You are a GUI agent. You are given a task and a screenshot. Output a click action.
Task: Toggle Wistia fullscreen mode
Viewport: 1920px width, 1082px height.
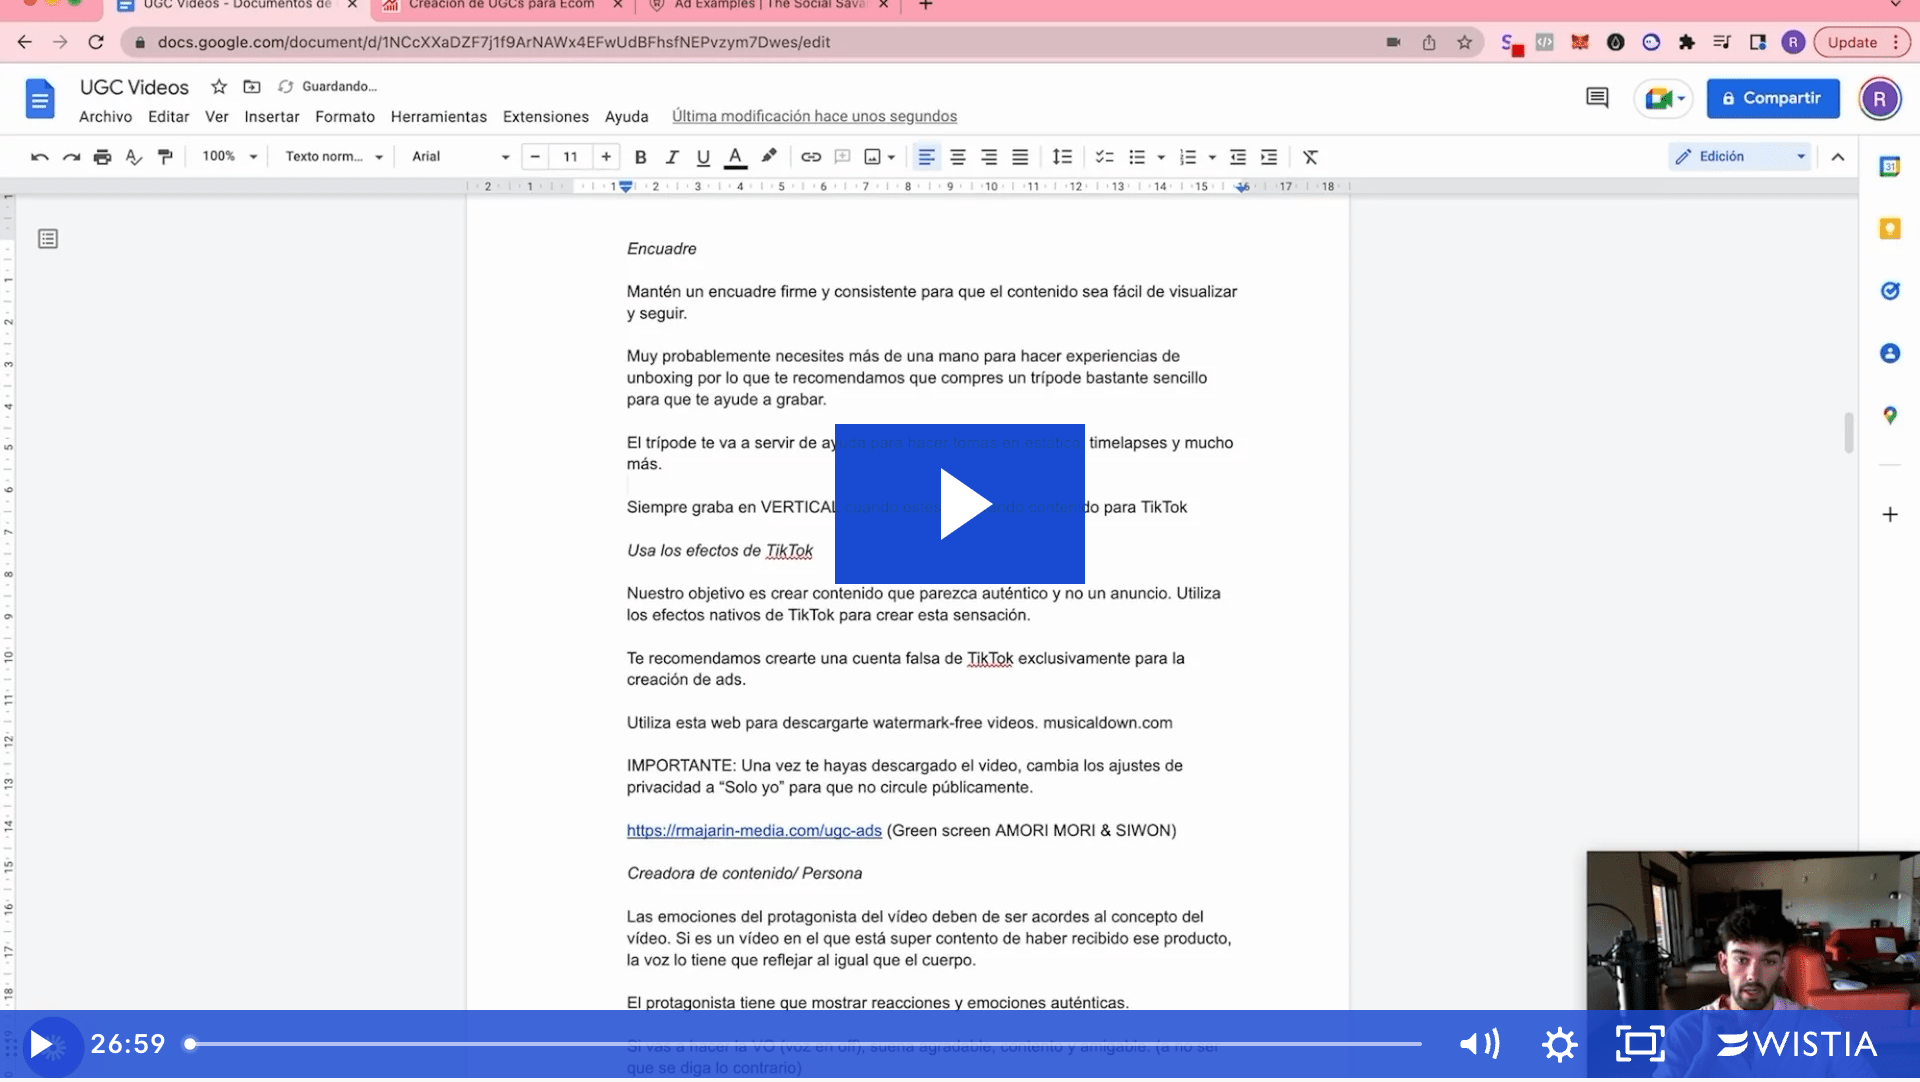1640,1044
